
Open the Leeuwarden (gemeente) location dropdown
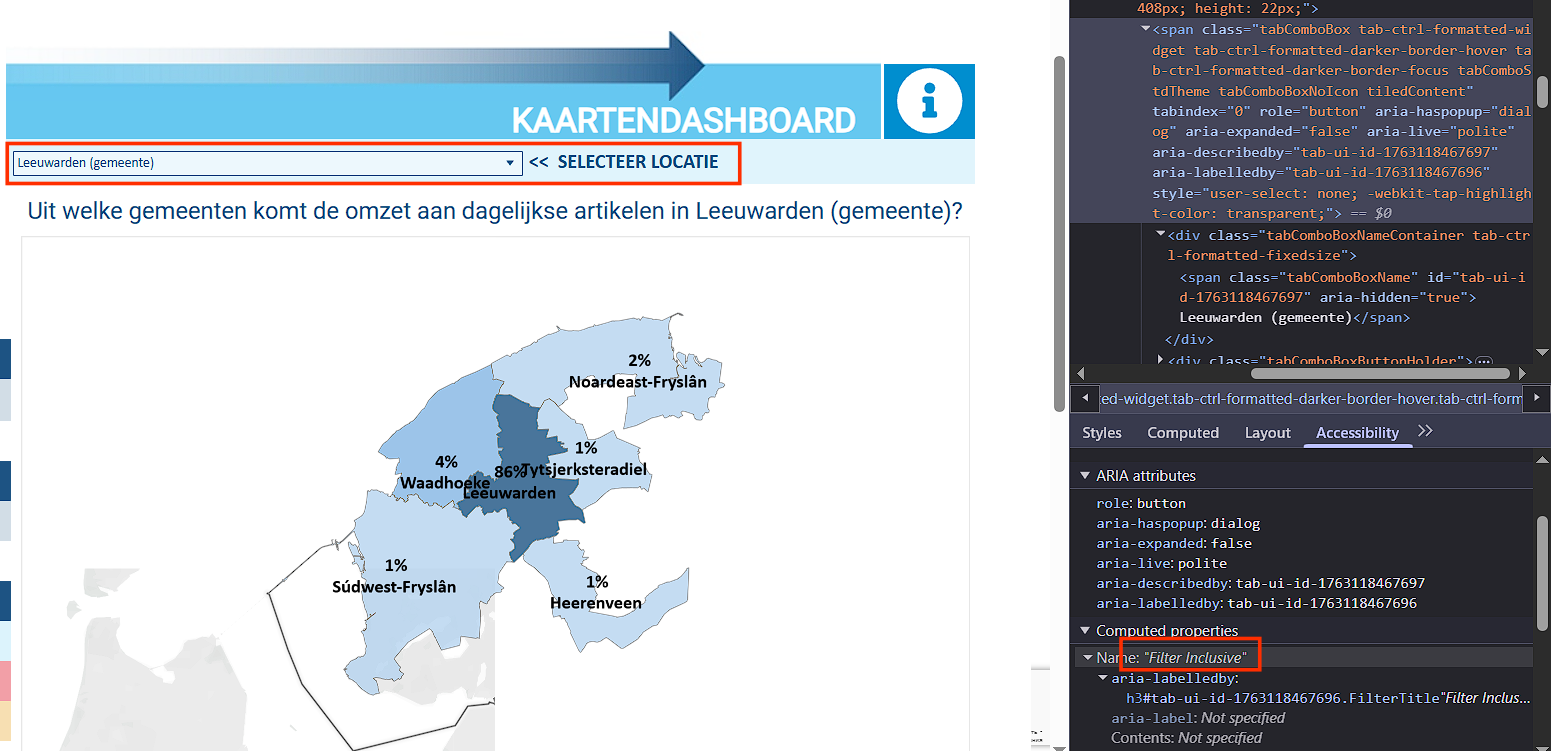coord(267,163)
